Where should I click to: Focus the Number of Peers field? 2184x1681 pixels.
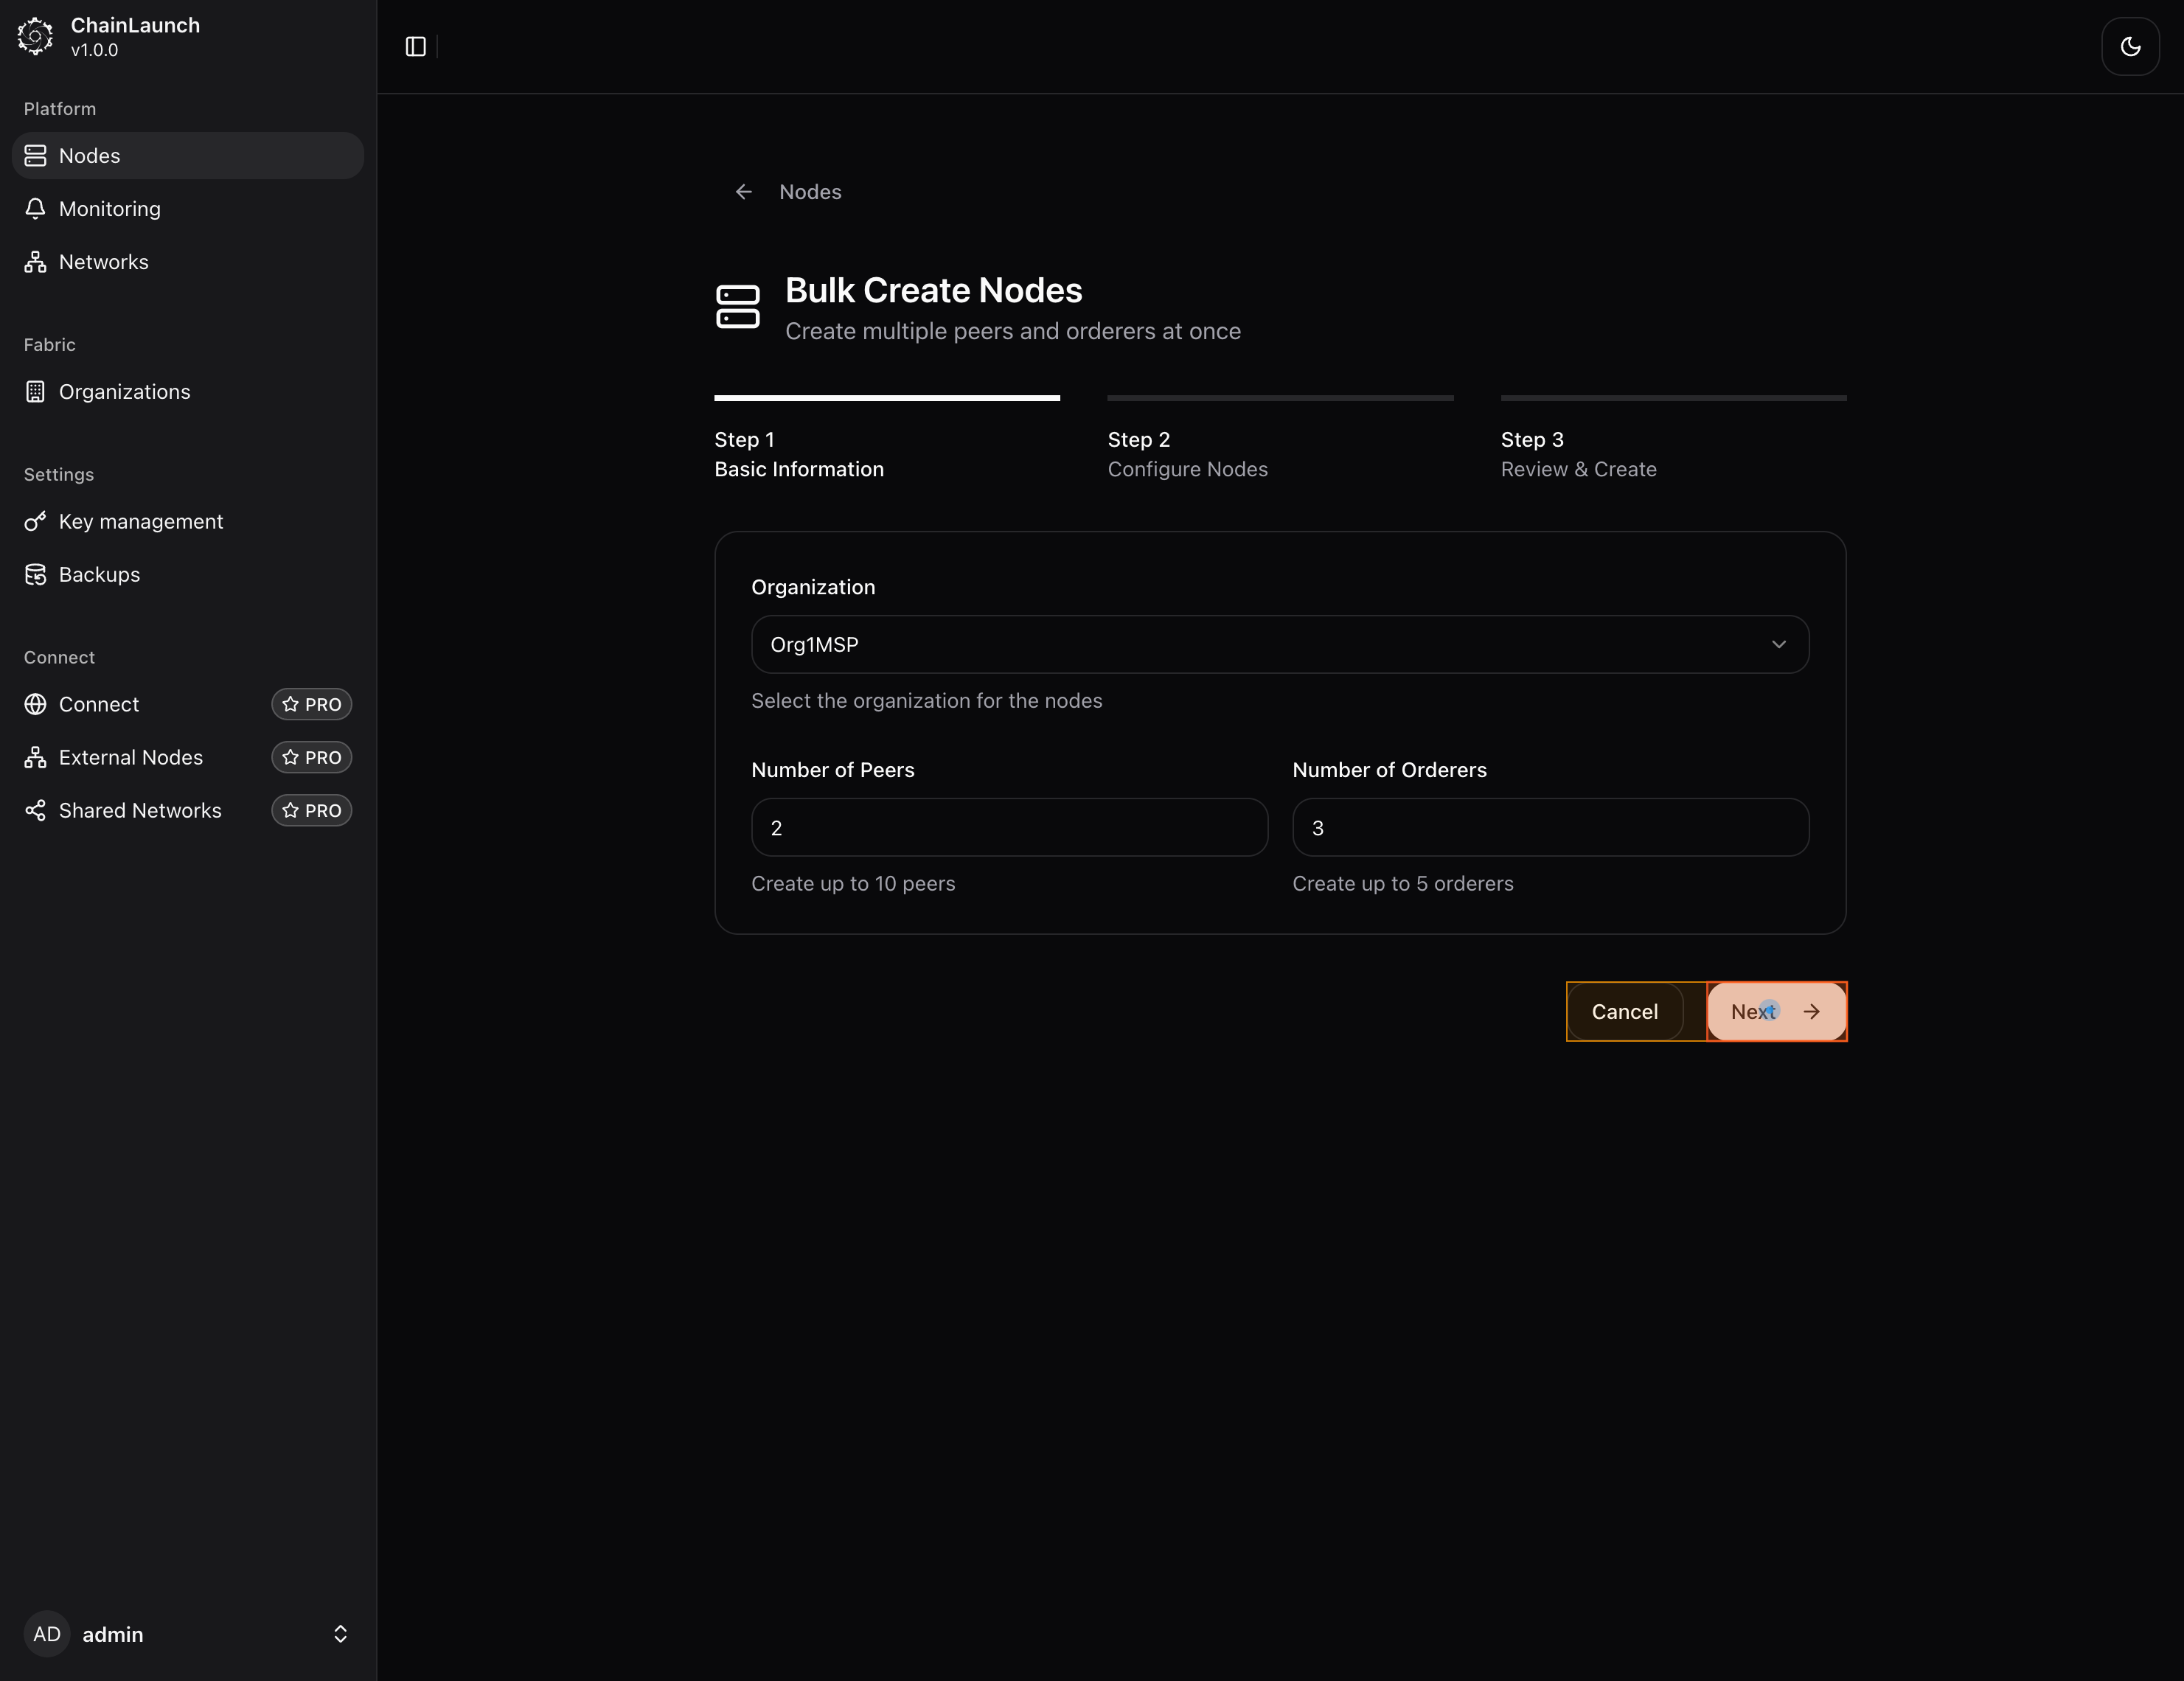(1008, 828)
